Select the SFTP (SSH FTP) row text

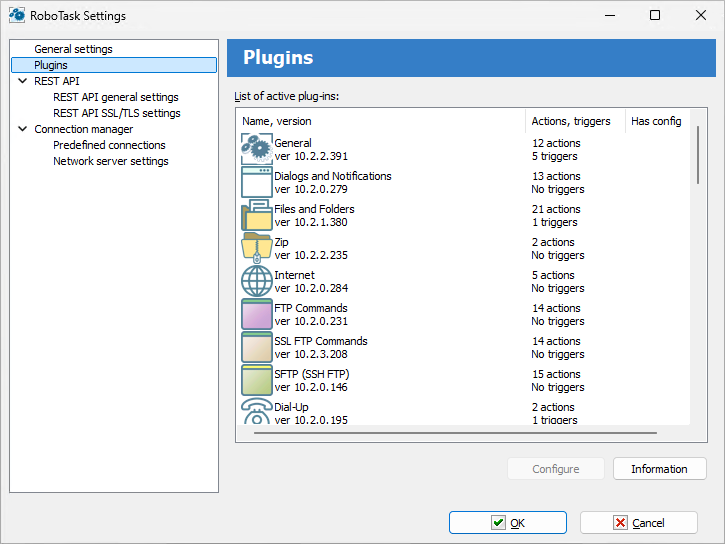(x=312, y=374)
